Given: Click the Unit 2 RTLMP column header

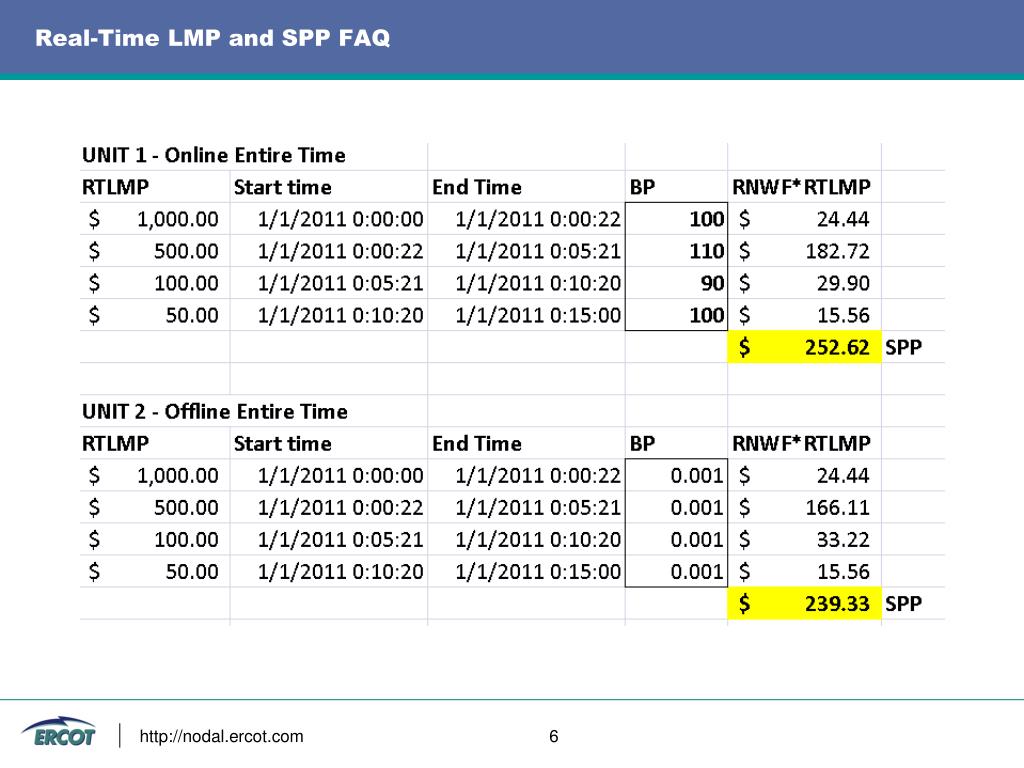Looking at the screenshot, I should 115,444.
